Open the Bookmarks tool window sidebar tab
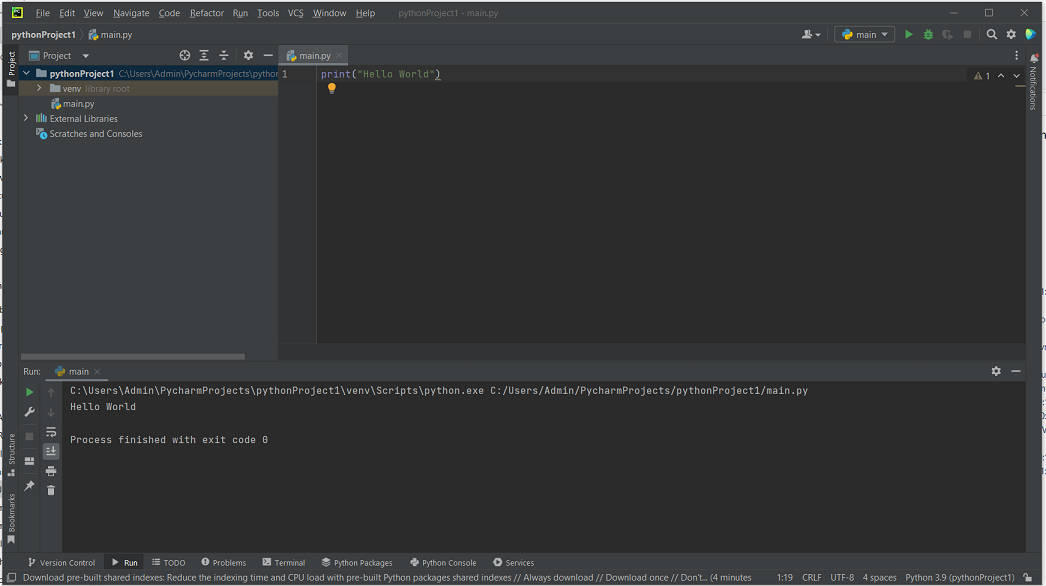This screenshot has height=586, width=1046. [11, 519]
